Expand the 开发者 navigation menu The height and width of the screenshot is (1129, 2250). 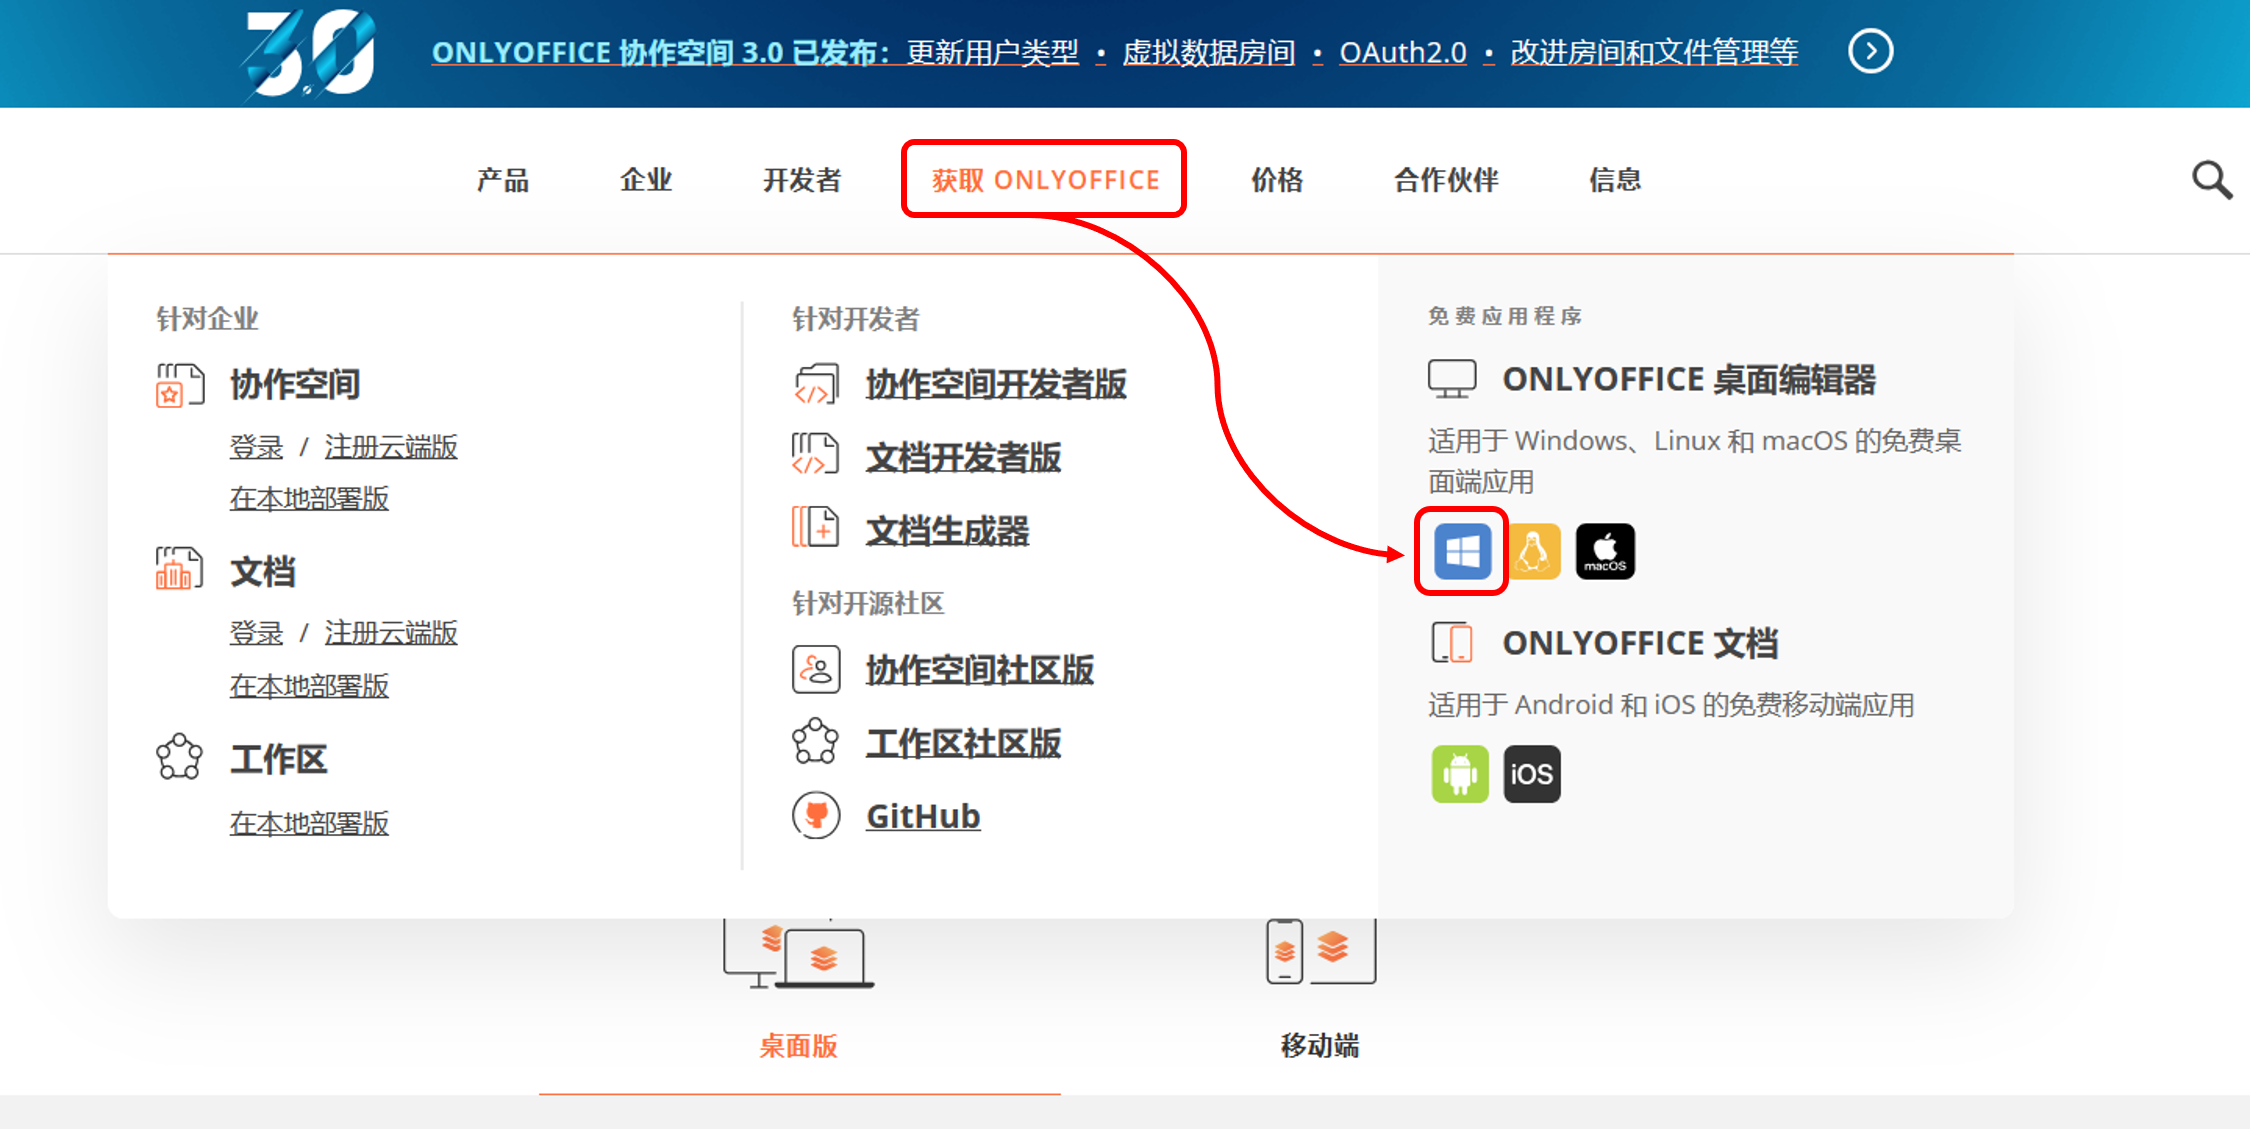tap(802, 180)
